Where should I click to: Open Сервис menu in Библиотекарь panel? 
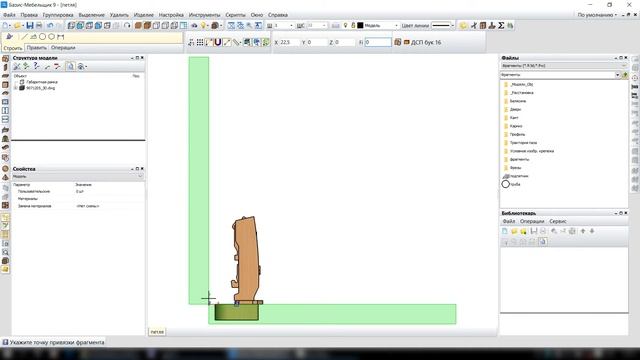point(558,221)
